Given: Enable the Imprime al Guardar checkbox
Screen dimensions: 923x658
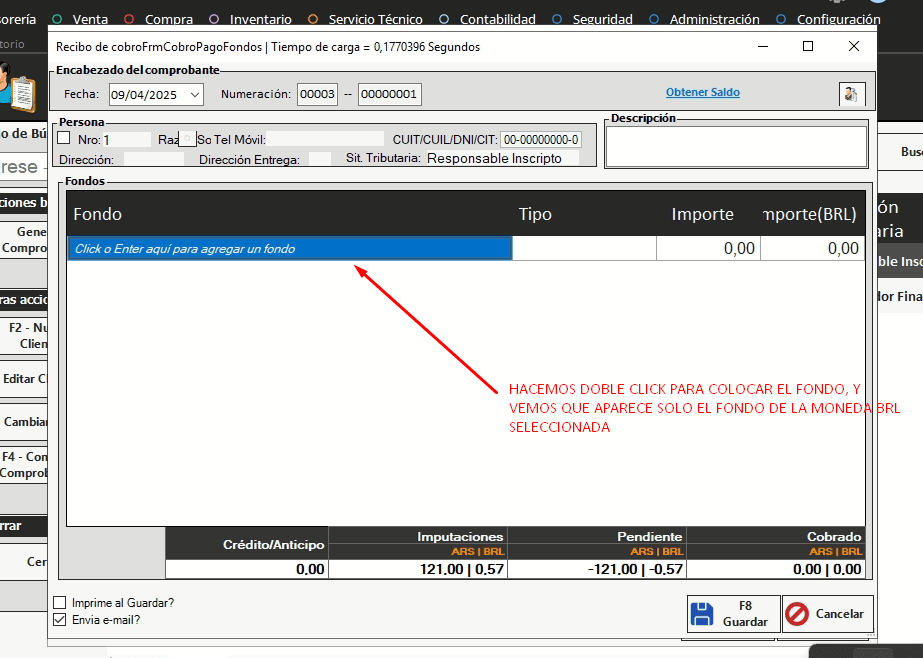Looking at the screenshot, I should (x=60, y=603).
